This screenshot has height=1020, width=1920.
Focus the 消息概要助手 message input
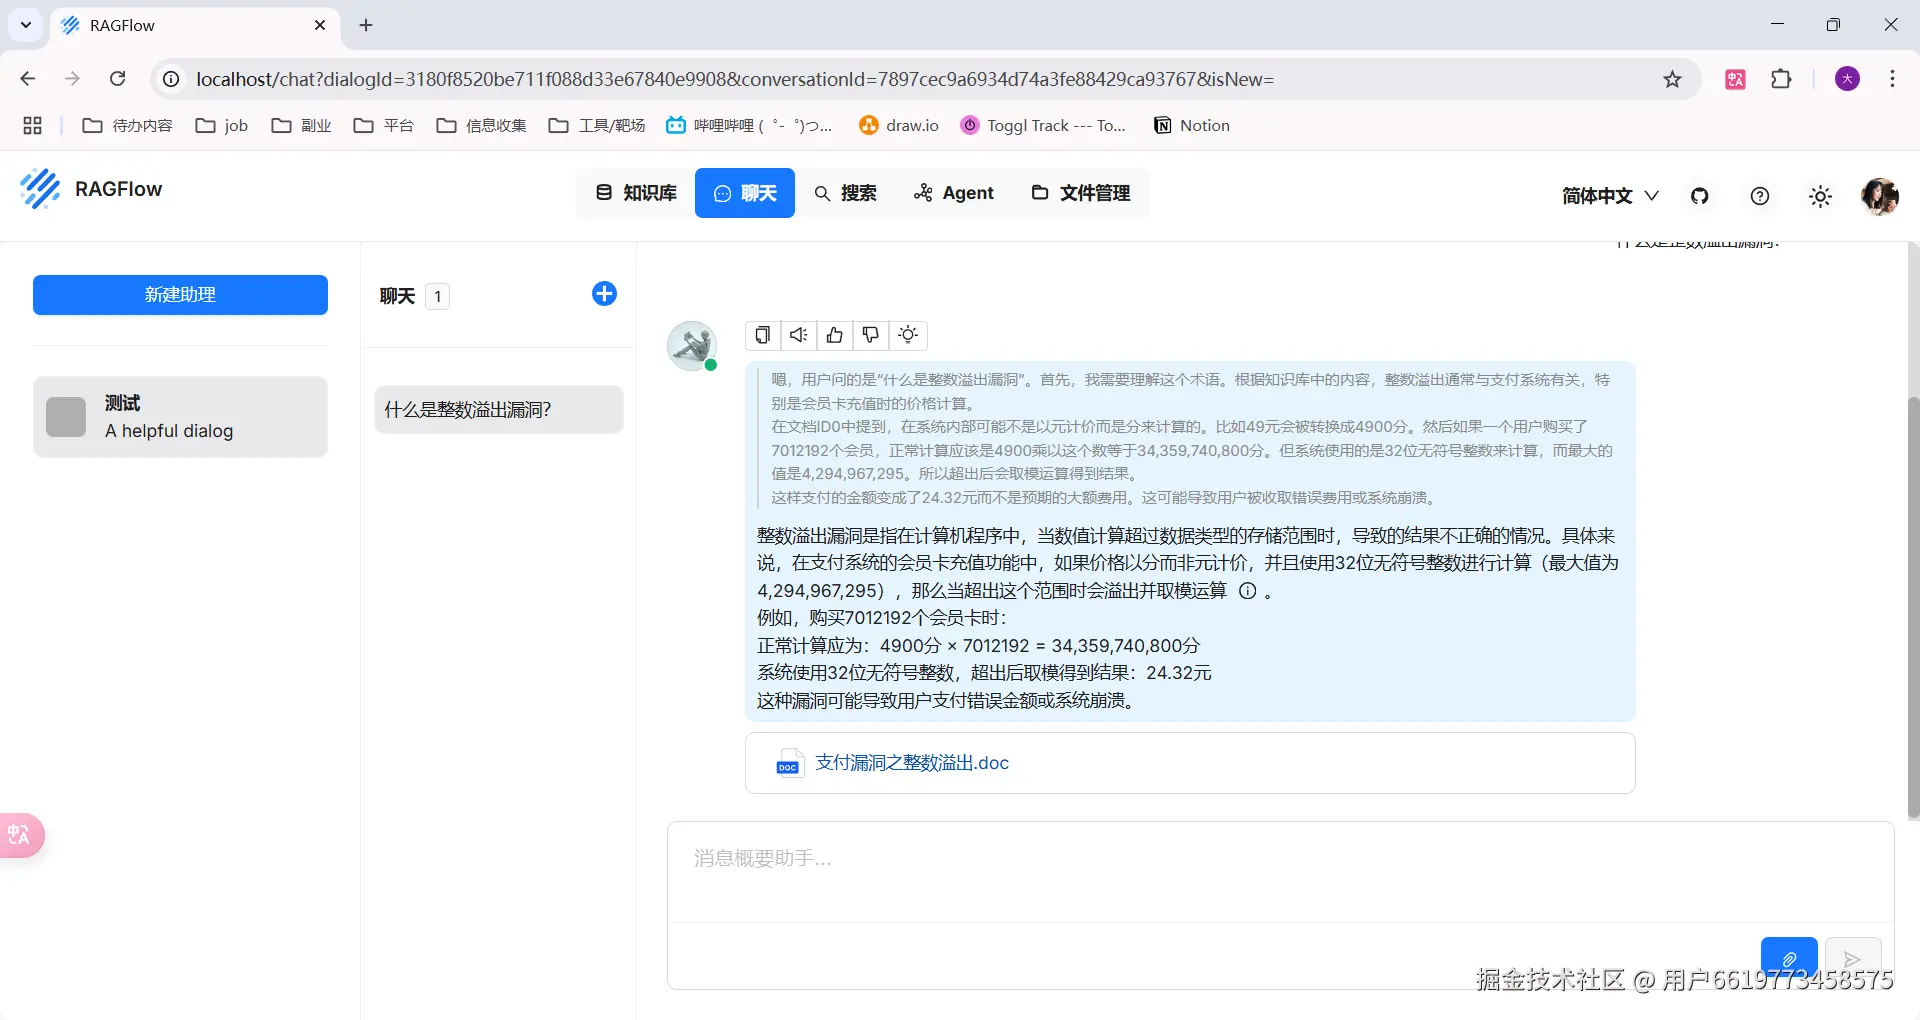click(1280, 872)
